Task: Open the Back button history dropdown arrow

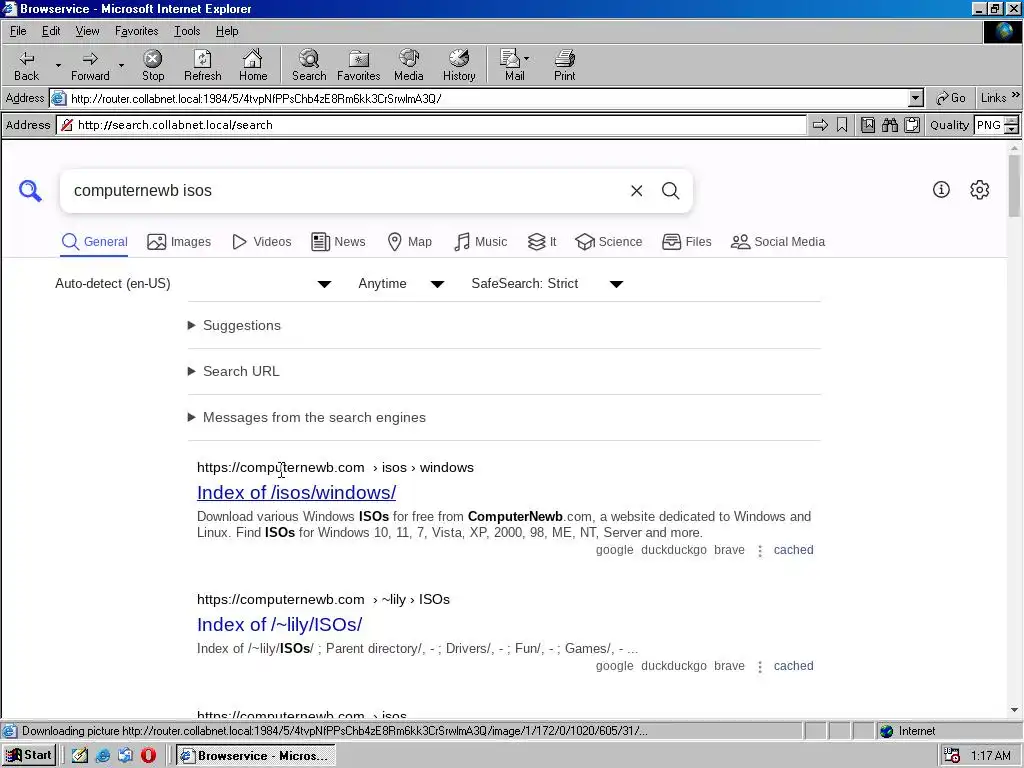Action: coord(57,65)
